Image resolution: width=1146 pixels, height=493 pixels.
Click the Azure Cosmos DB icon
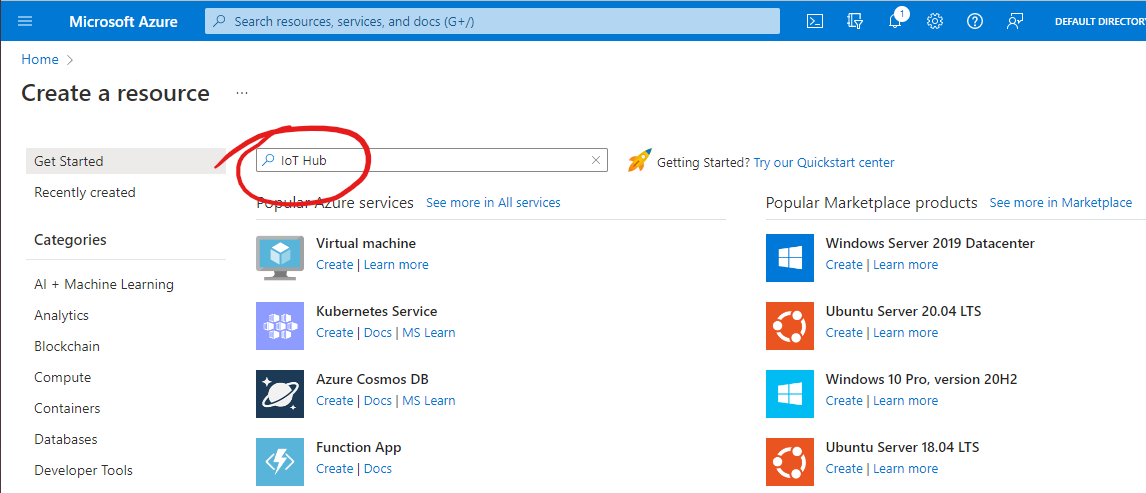280,394
